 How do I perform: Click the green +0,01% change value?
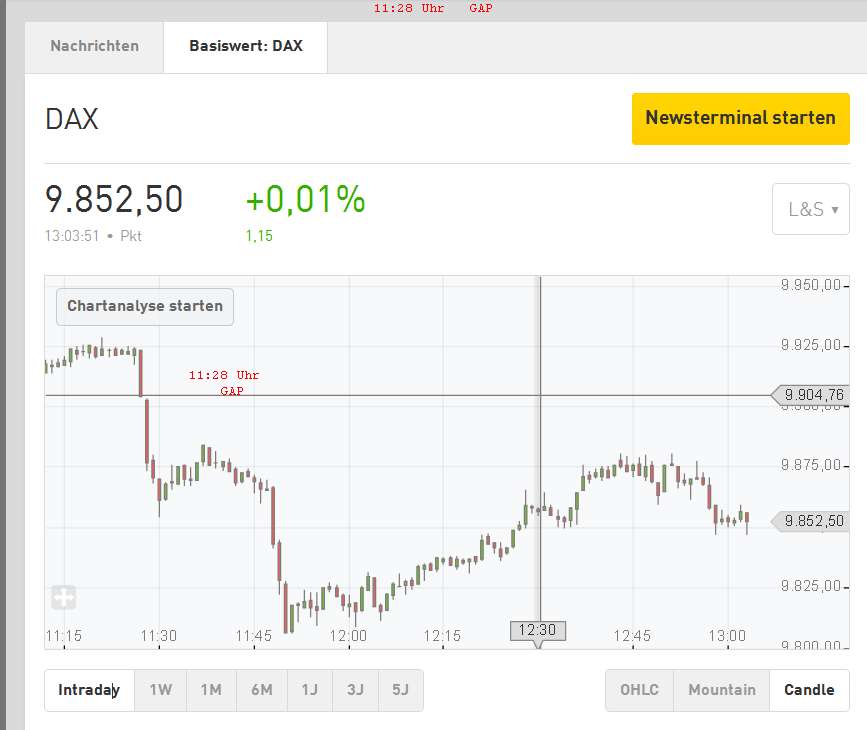tap(305, 200)
